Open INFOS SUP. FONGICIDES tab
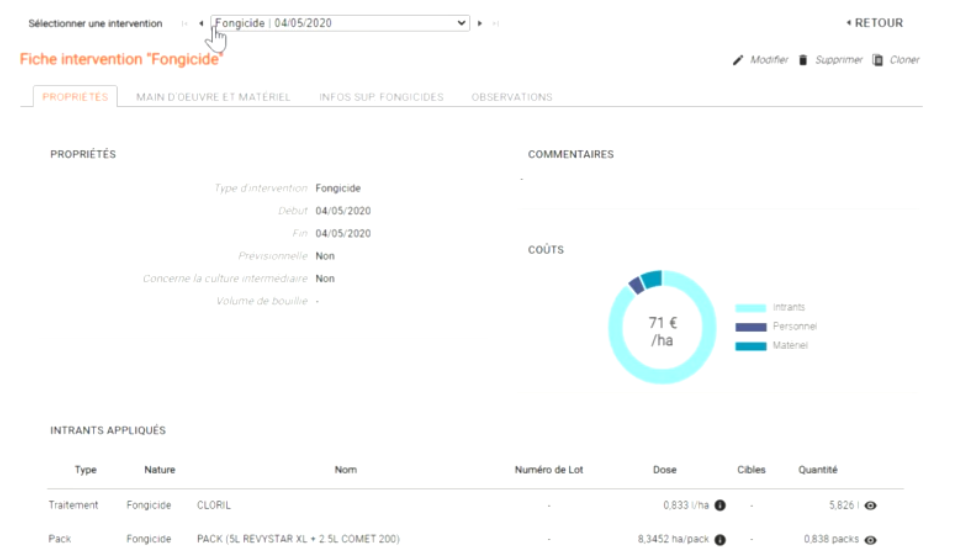The image size is (980, 554). [x=381, y=97]
